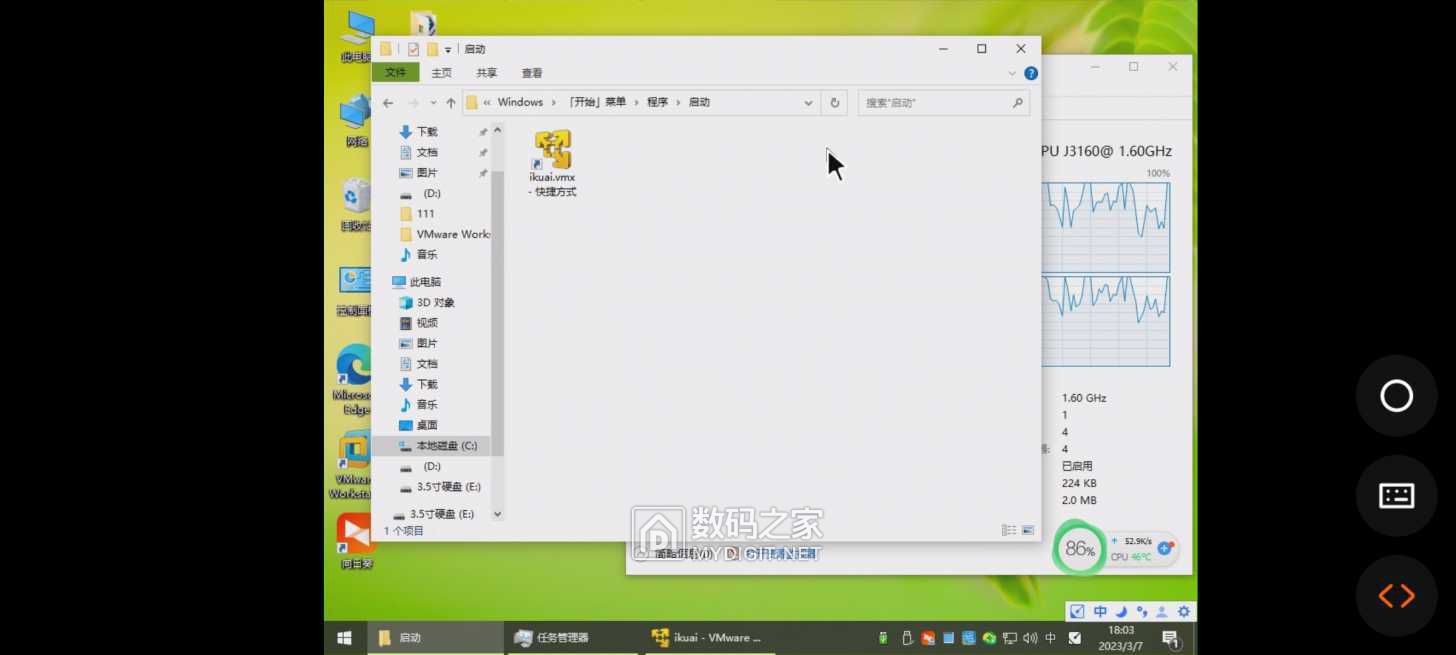Go up one folder level
Viewport: 1456px width, 655px height.
point(451,103)
